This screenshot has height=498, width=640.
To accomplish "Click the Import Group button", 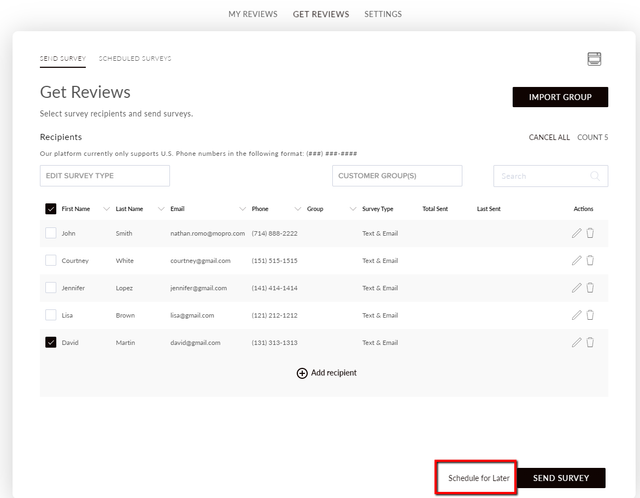I will (560, 97).
